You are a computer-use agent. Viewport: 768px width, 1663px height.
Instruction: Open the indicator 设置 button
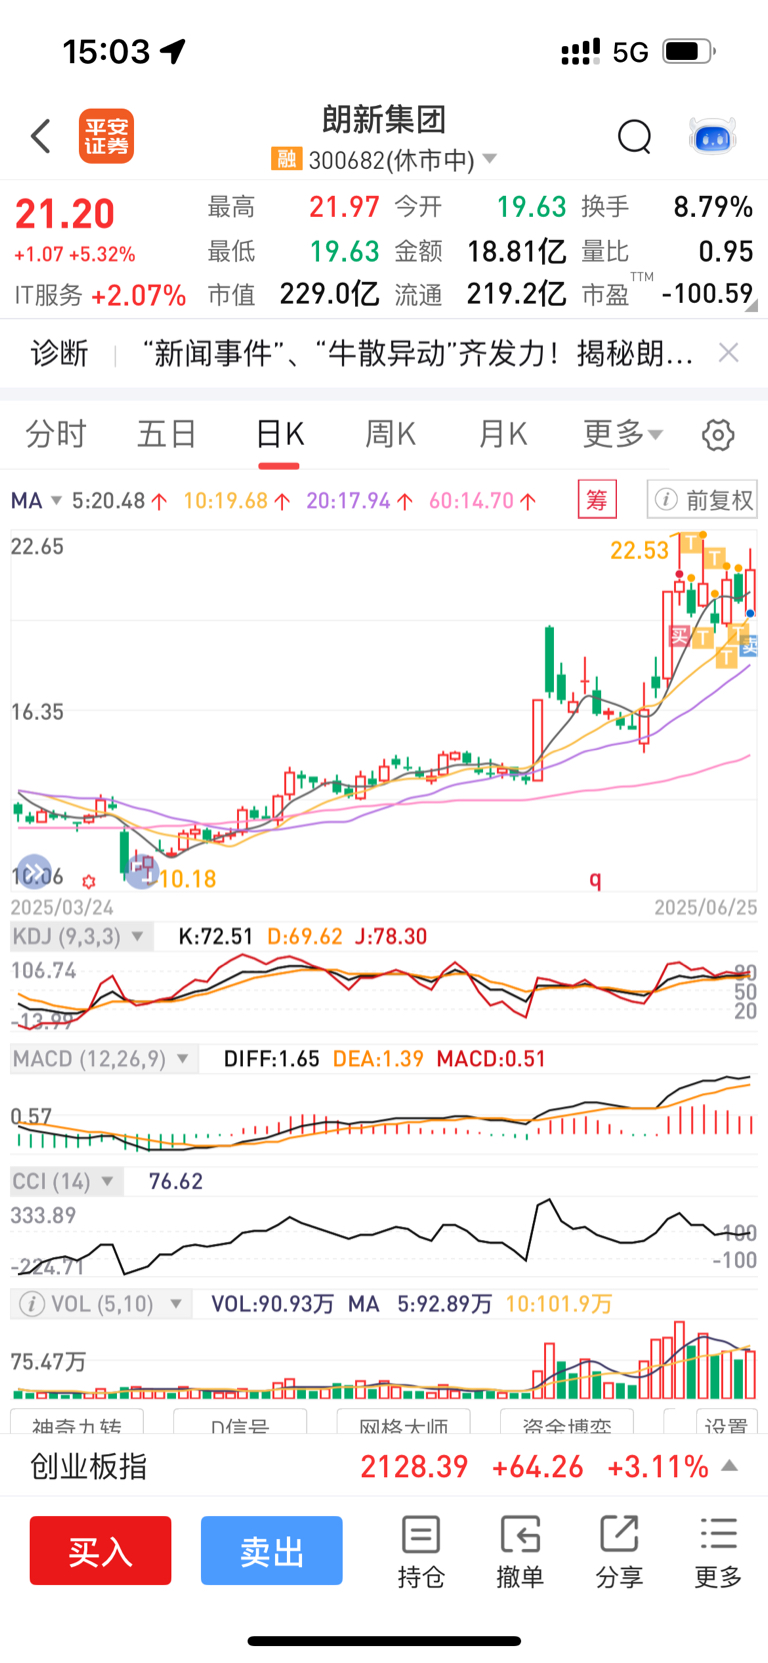coord(726,1424)
